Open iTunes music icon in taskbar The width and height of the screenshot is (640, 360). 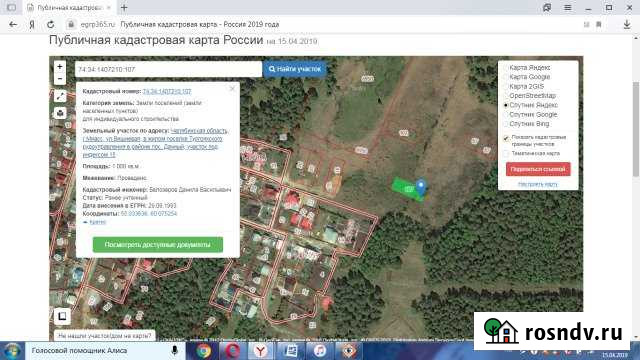(320, 351)
